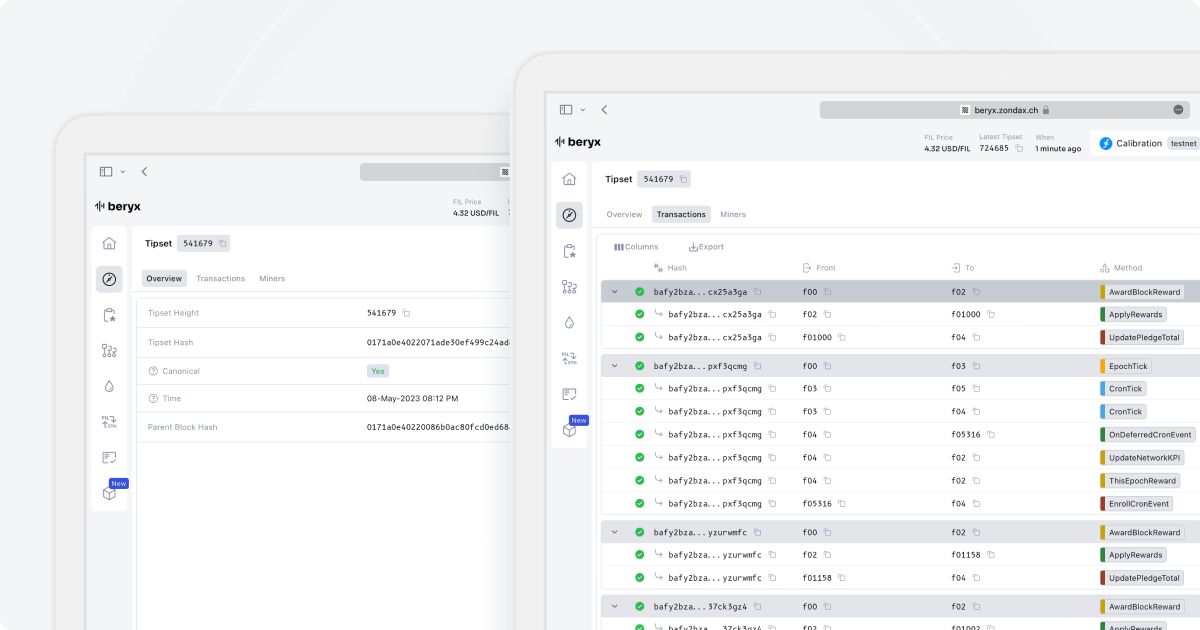Open the browser address bar more-options button
1200x630 pixels.
coord(1178,110)
